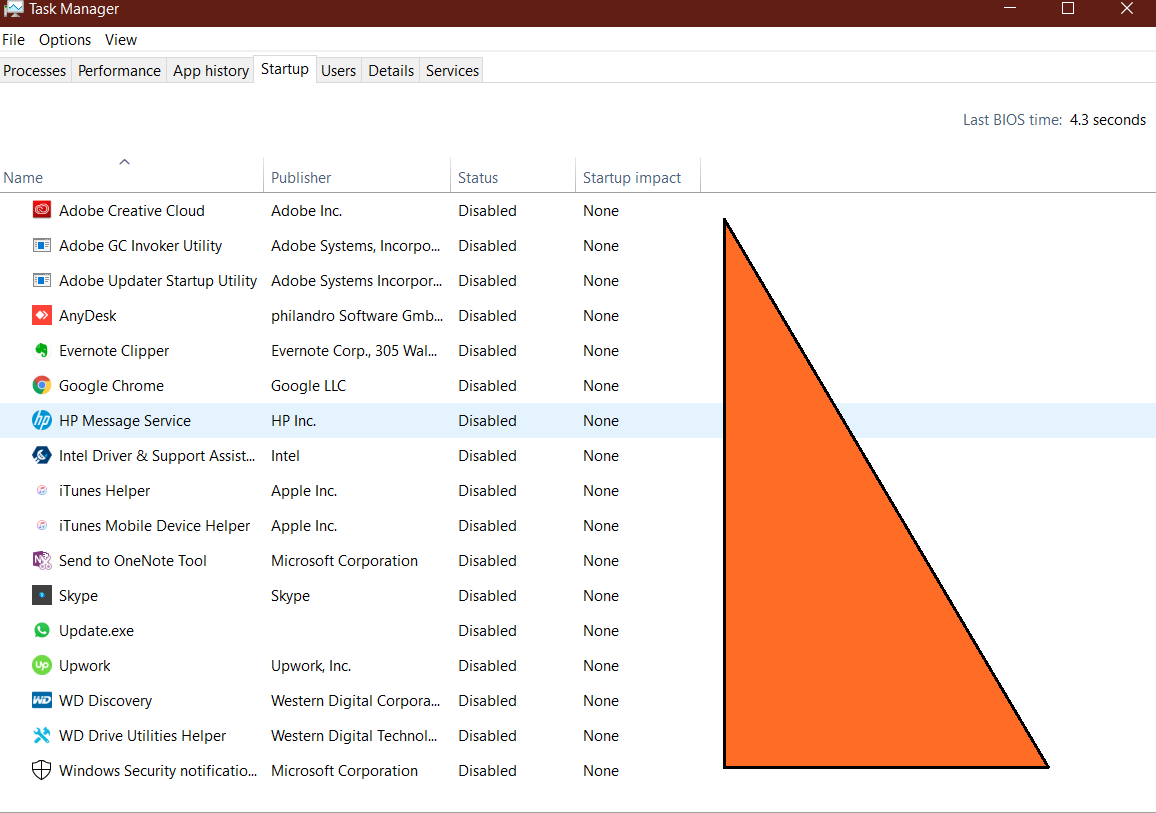The image size is (1156, 813).
Task: Click startup impact None for Evernote Clipper
Action: pyautogui.click(x=601, y=351)
